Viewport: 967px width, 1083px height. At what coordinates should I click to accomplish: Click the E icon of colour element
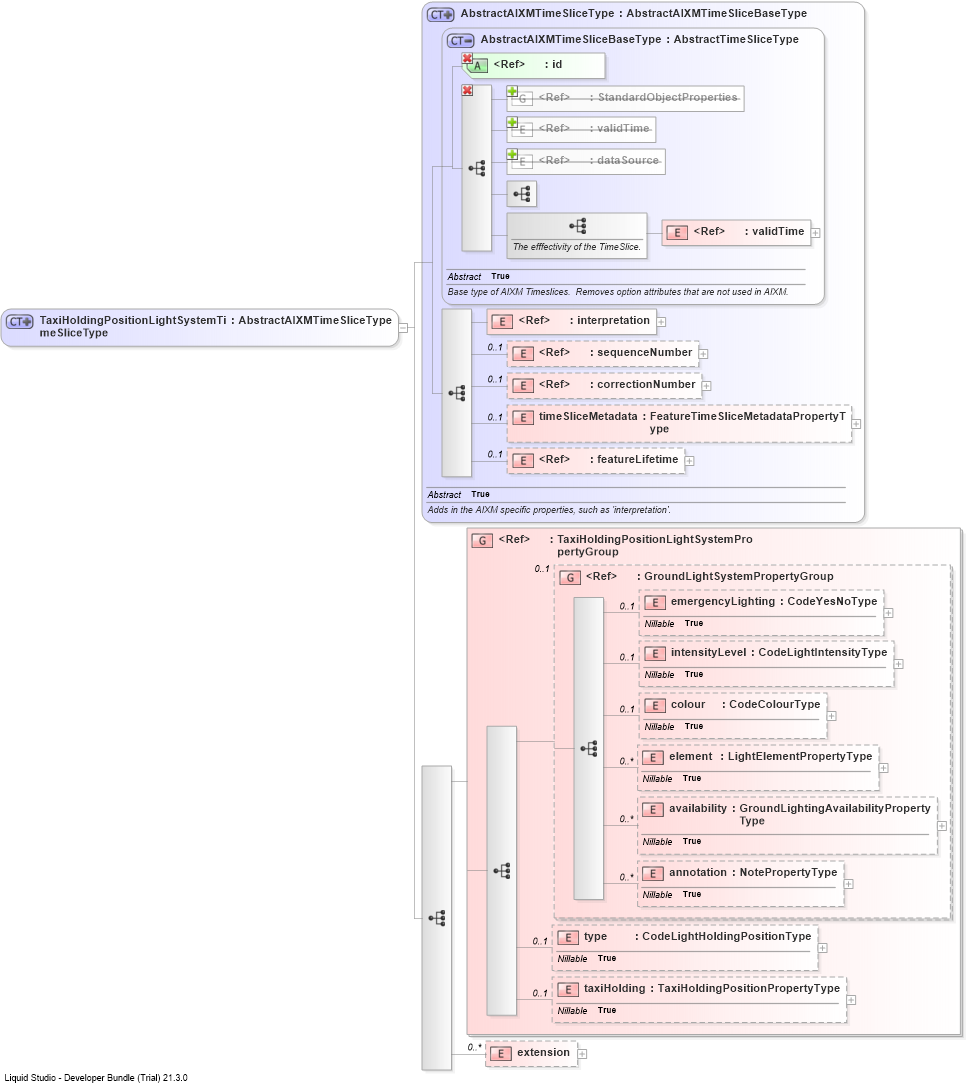655,705
